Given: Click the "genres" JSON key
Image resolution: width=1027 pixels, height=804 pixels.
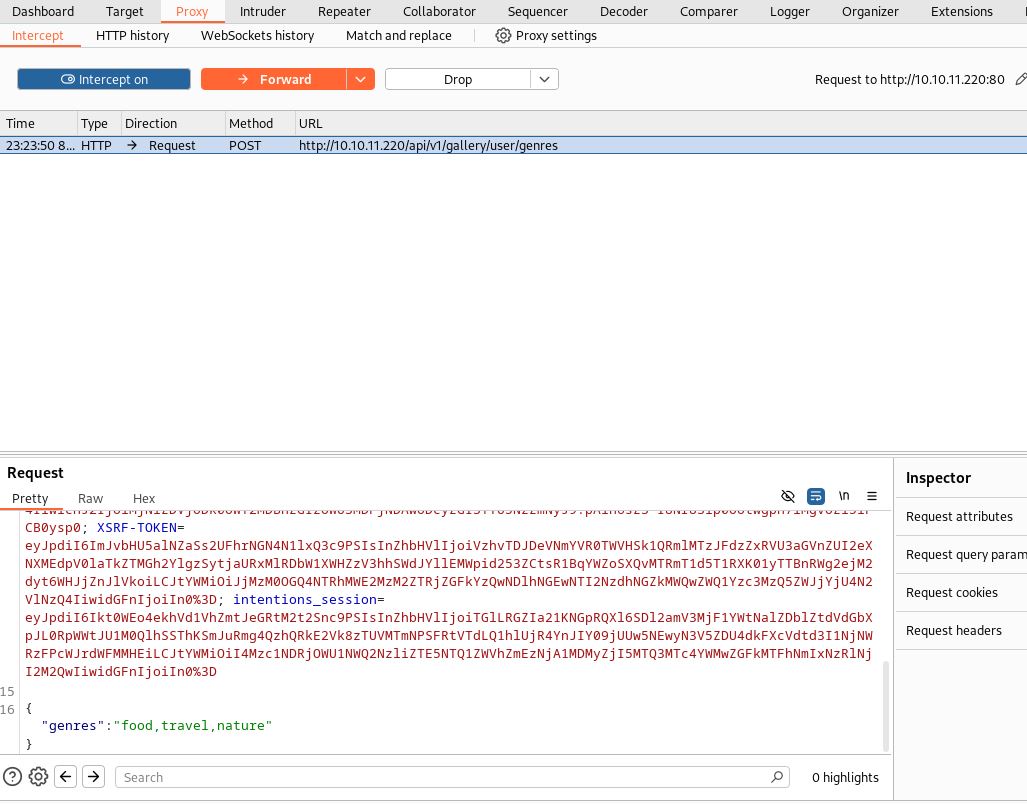Looking at the screenshot, I should point(73,725).
